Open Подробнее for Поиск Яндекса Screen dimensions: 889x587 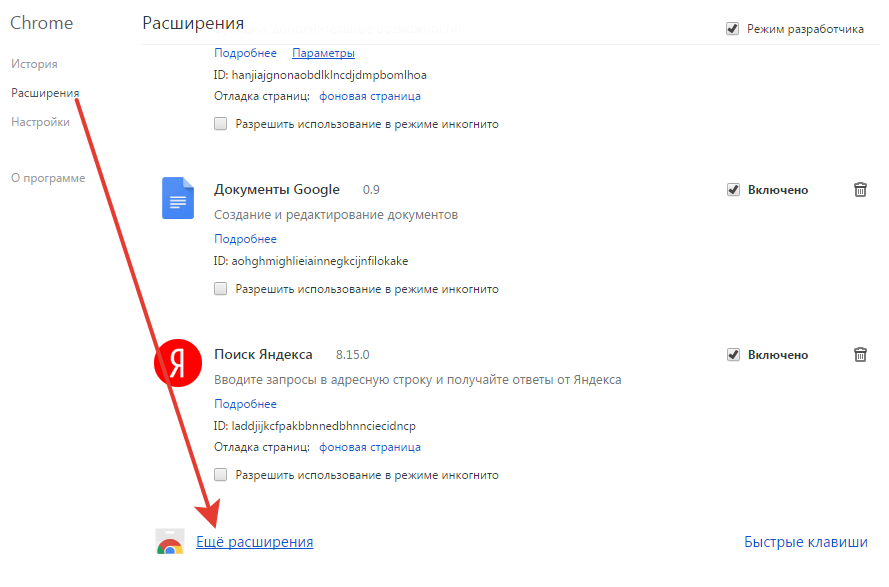[245, 404]
